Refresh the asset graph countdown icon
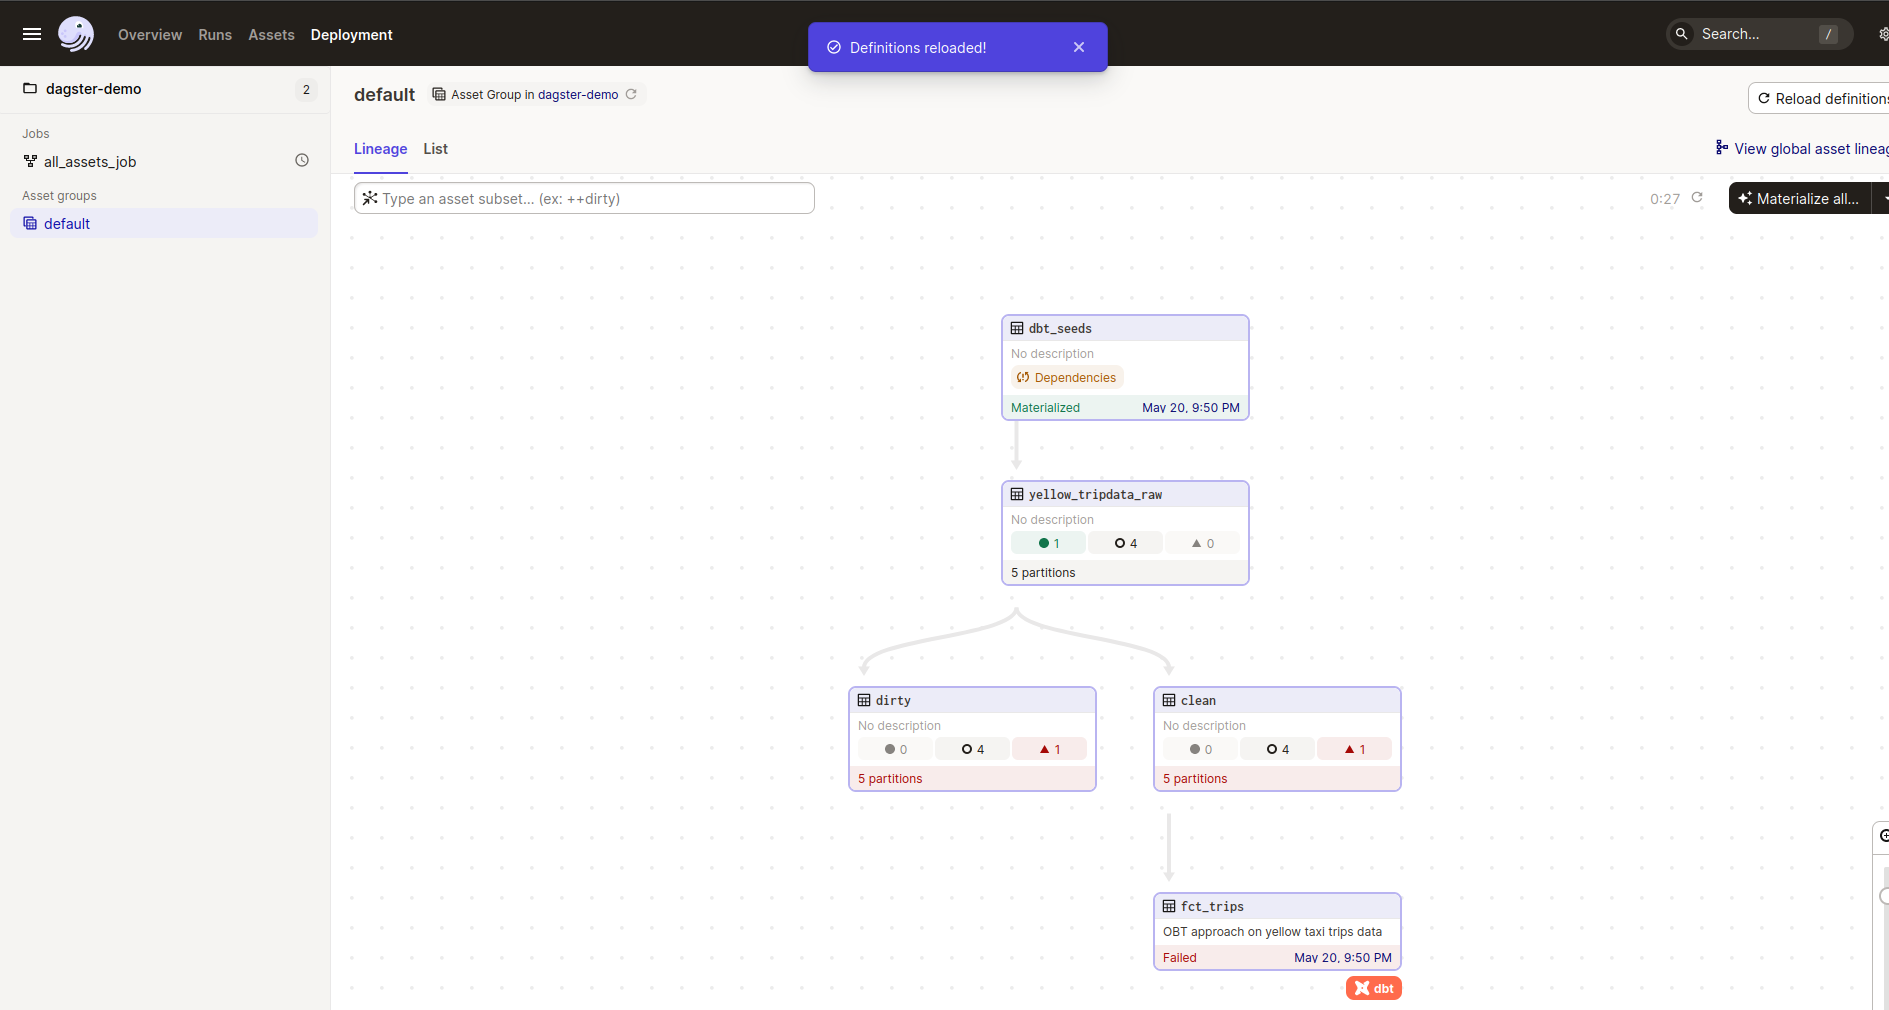This screenshot has height=1010, width=1889. click(x=1697, y=198)
